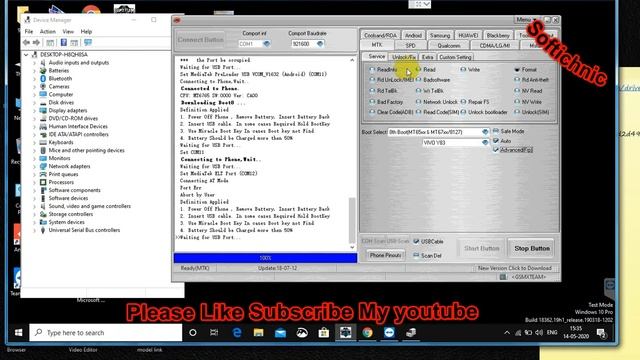Click the Start Button
Viewport: 640px width, 360px height.
(x=481, y=248)
